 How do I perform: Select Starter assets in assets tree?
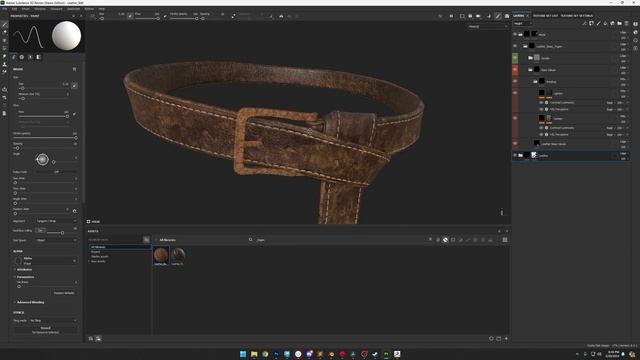pyautogui.click(x=100, y=257)
